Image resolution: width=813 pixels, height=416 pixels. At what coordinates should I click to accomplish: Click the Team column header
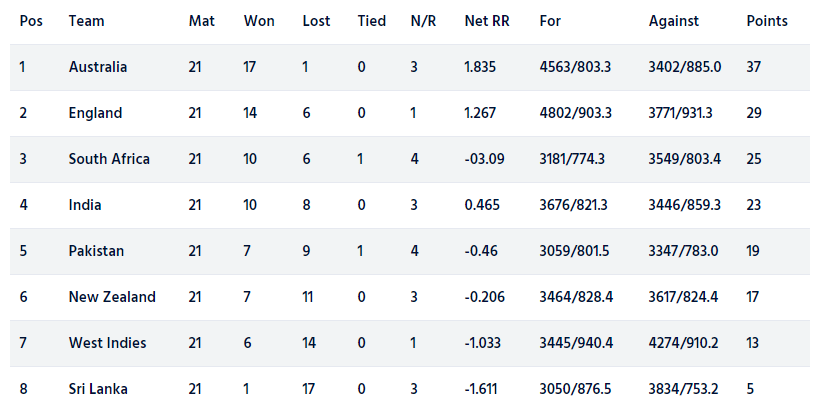[x=86, y=21]
